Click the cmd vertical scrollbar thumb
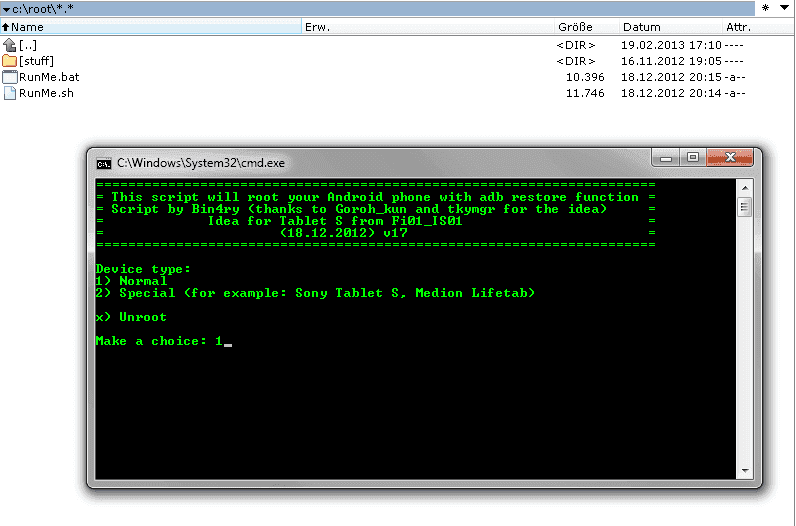796x526 pixels. tap(745, 207)
